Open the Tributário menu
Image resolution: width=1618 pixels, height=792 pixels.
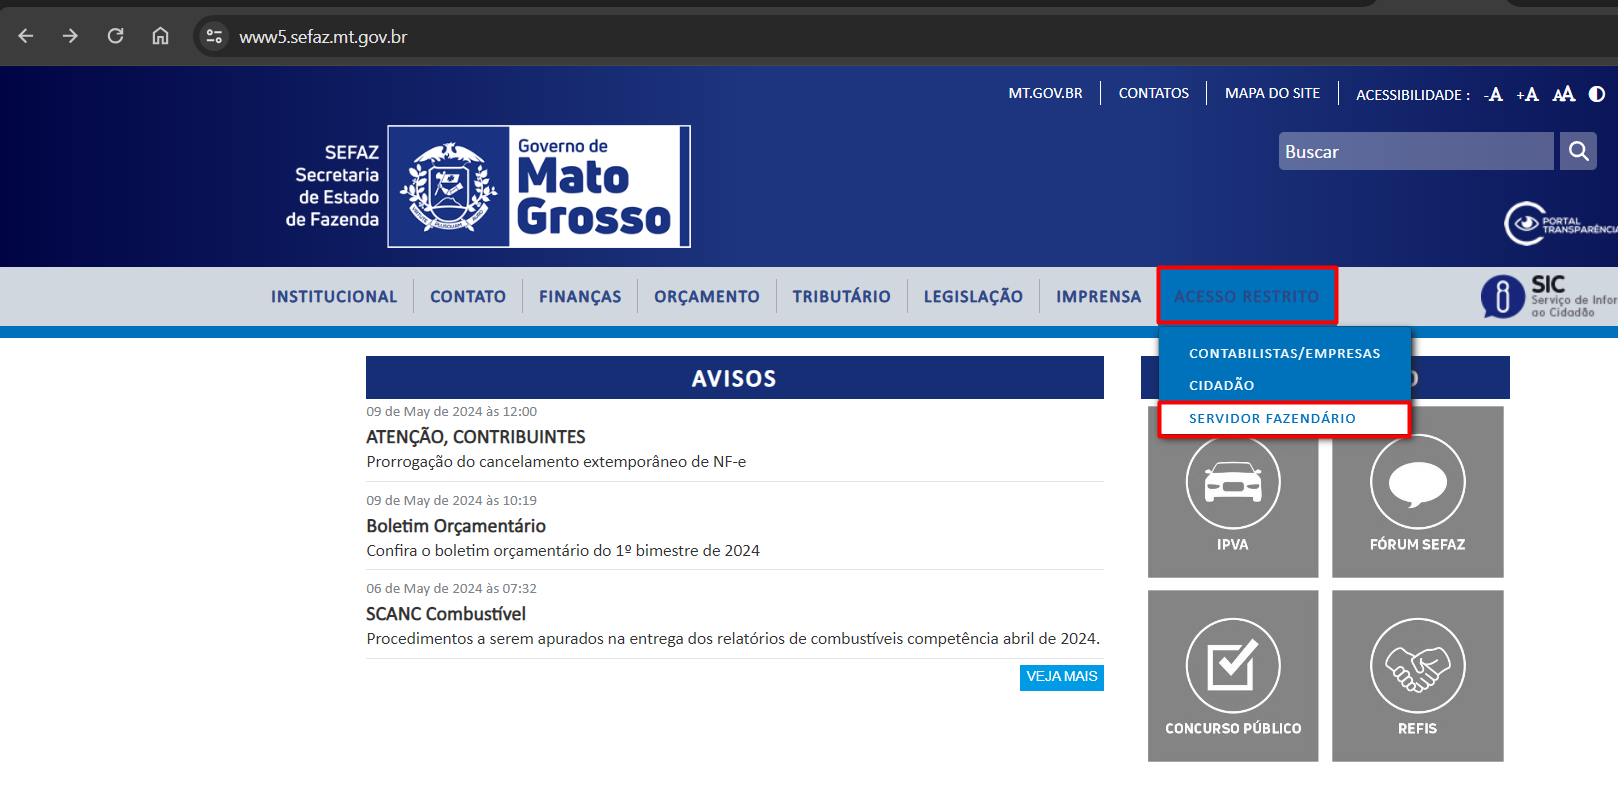click(841, 297)
